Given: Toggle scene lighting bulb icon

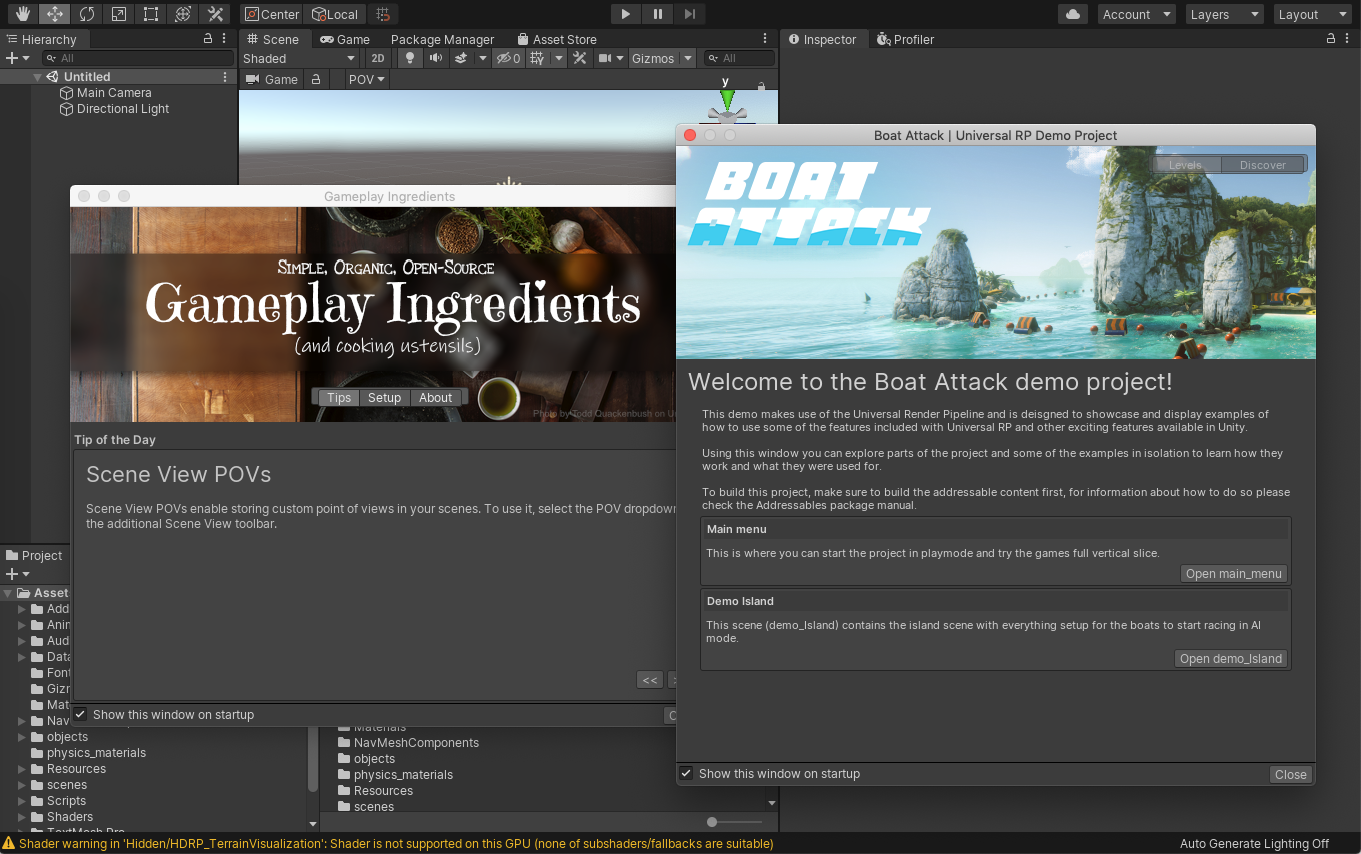Looking at the screenshot, I should (x=409, y=58).
